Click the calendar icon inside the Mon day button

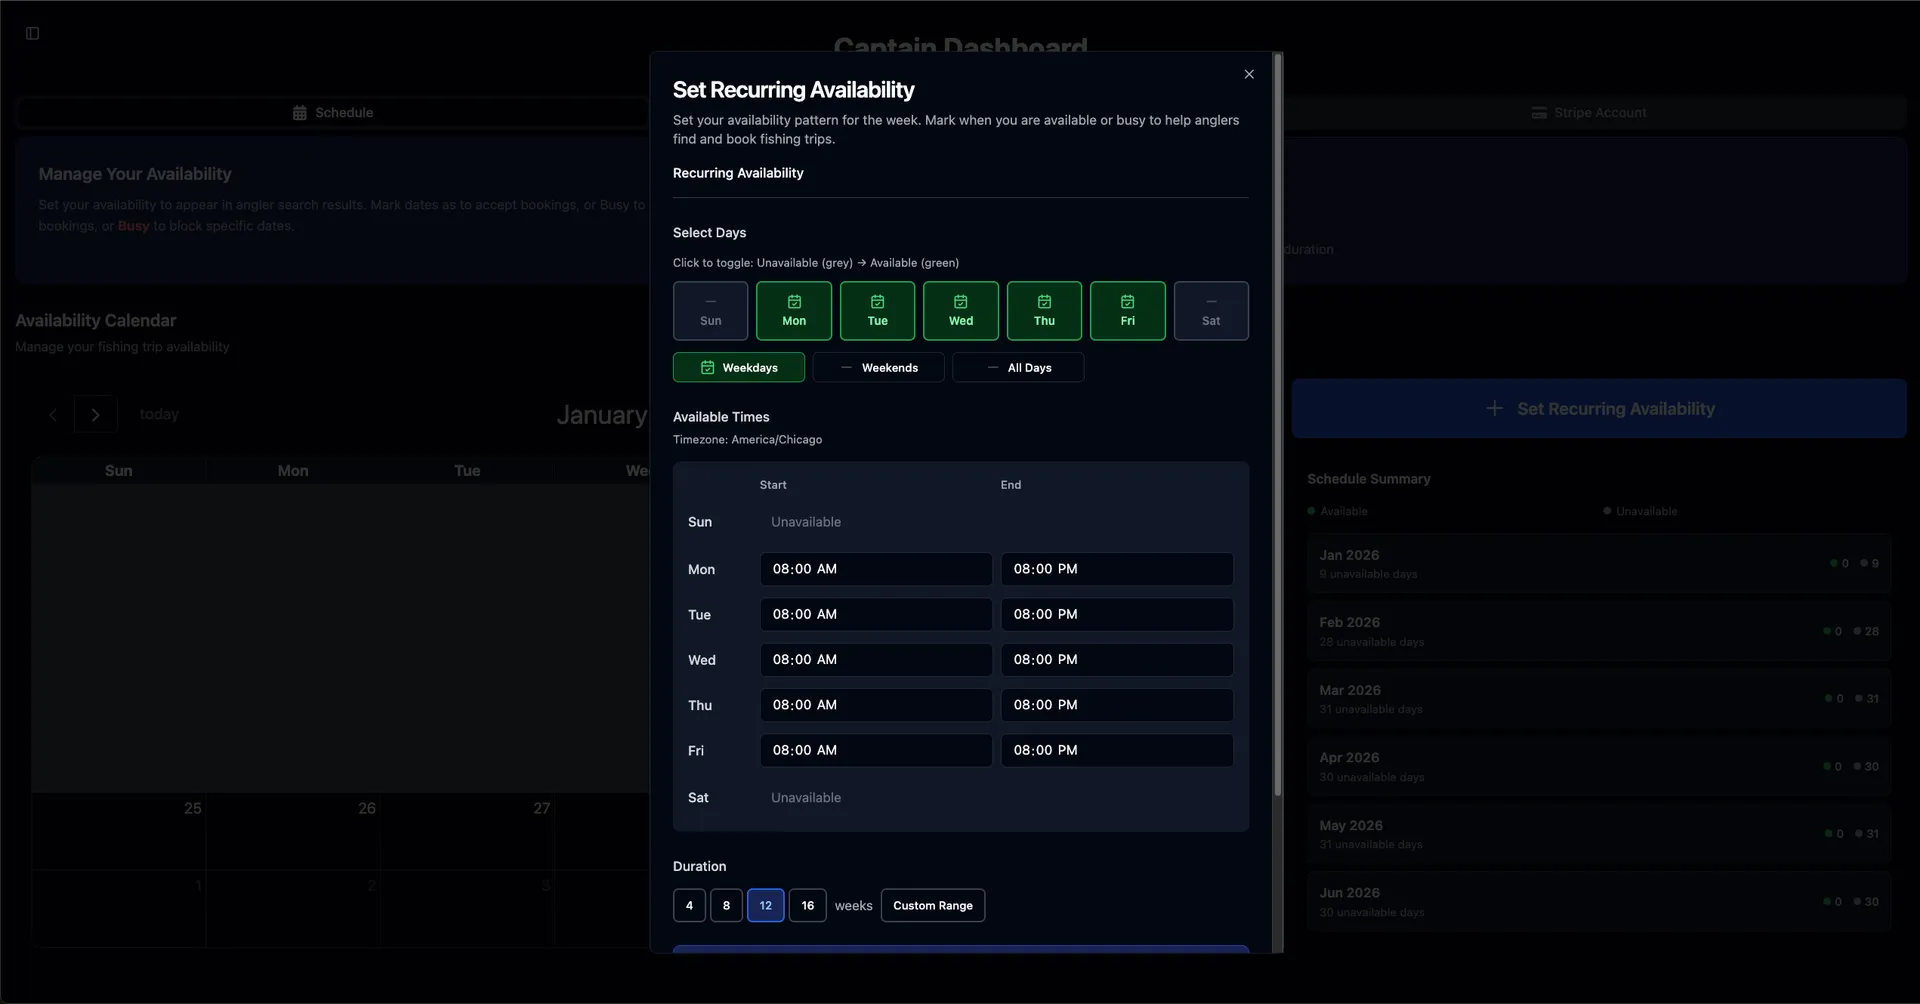(x=793, y=301)
